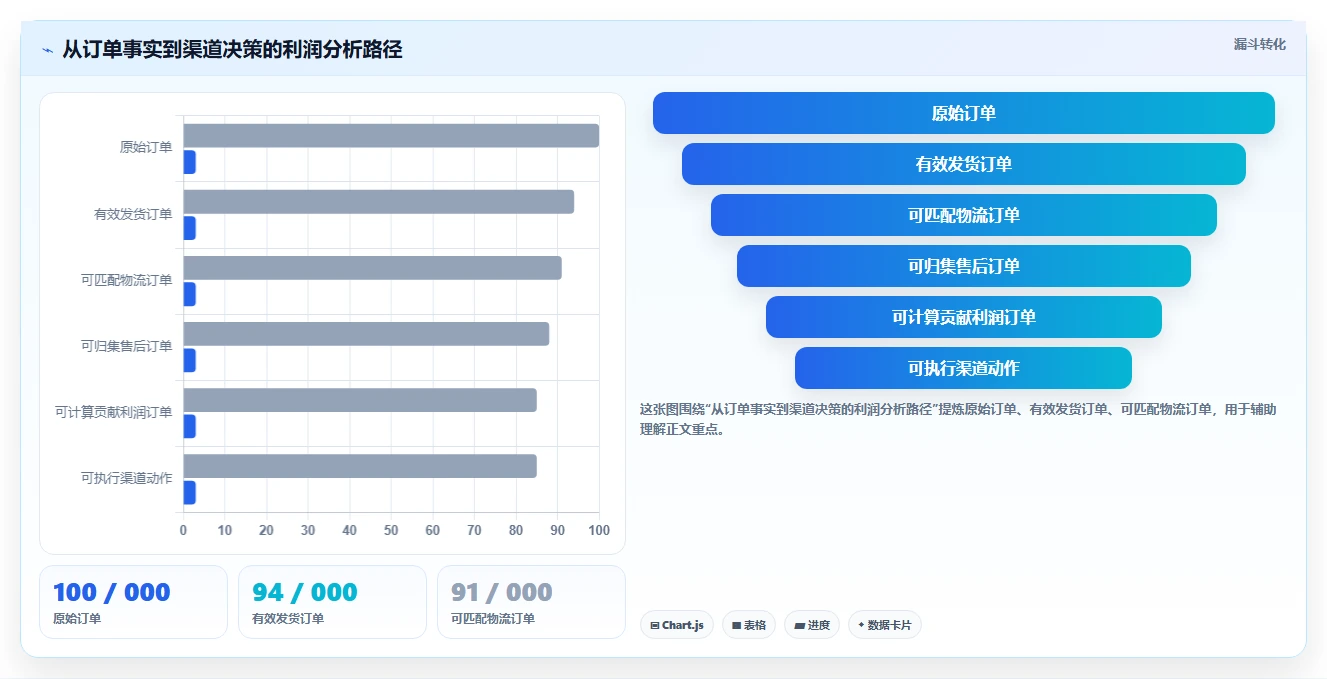Click the gray bar for 可匹配物流订单
Screen dimensions: 1327x679
click(372, 268)
